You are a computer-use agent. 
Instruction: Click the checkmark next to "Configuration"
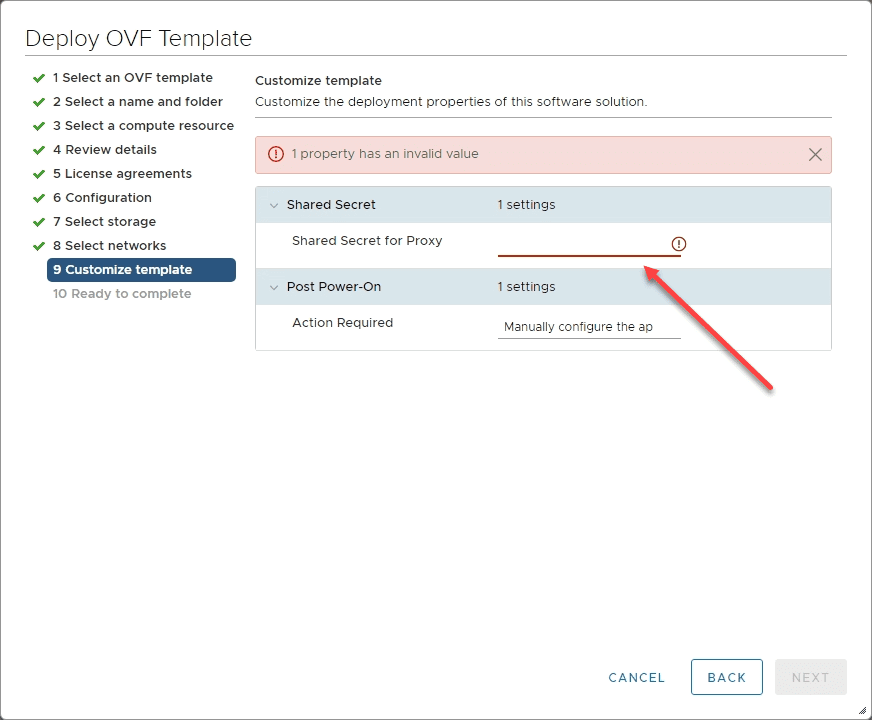pos(38,197)
